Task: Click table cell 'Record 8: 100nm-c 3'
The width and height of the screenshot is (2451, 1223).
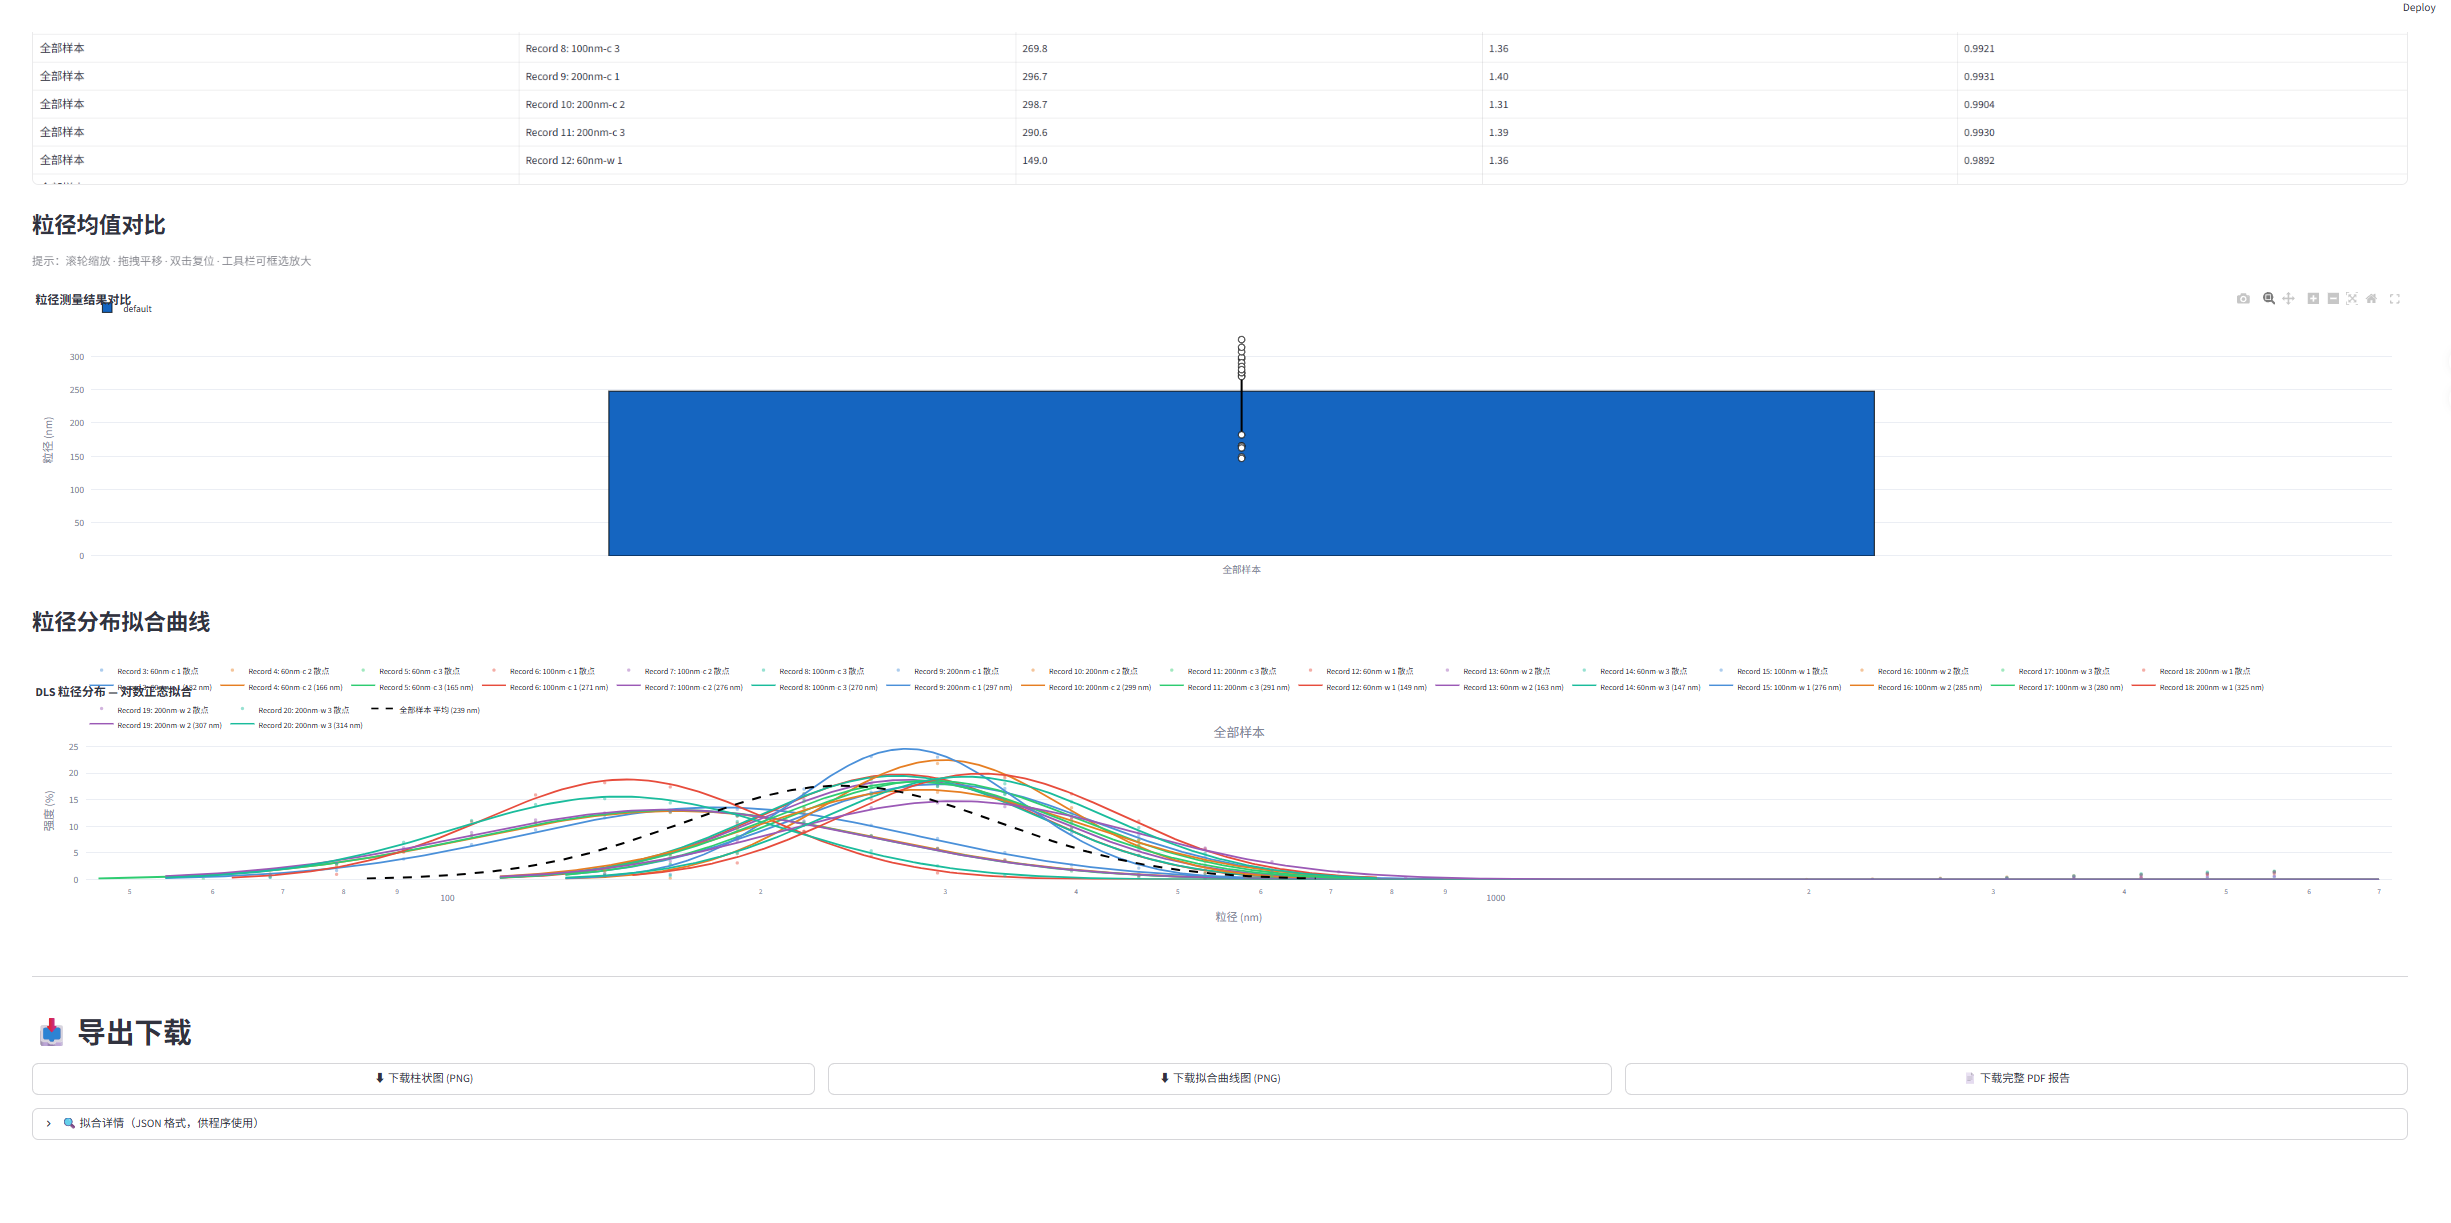Action: click(767, 49)
